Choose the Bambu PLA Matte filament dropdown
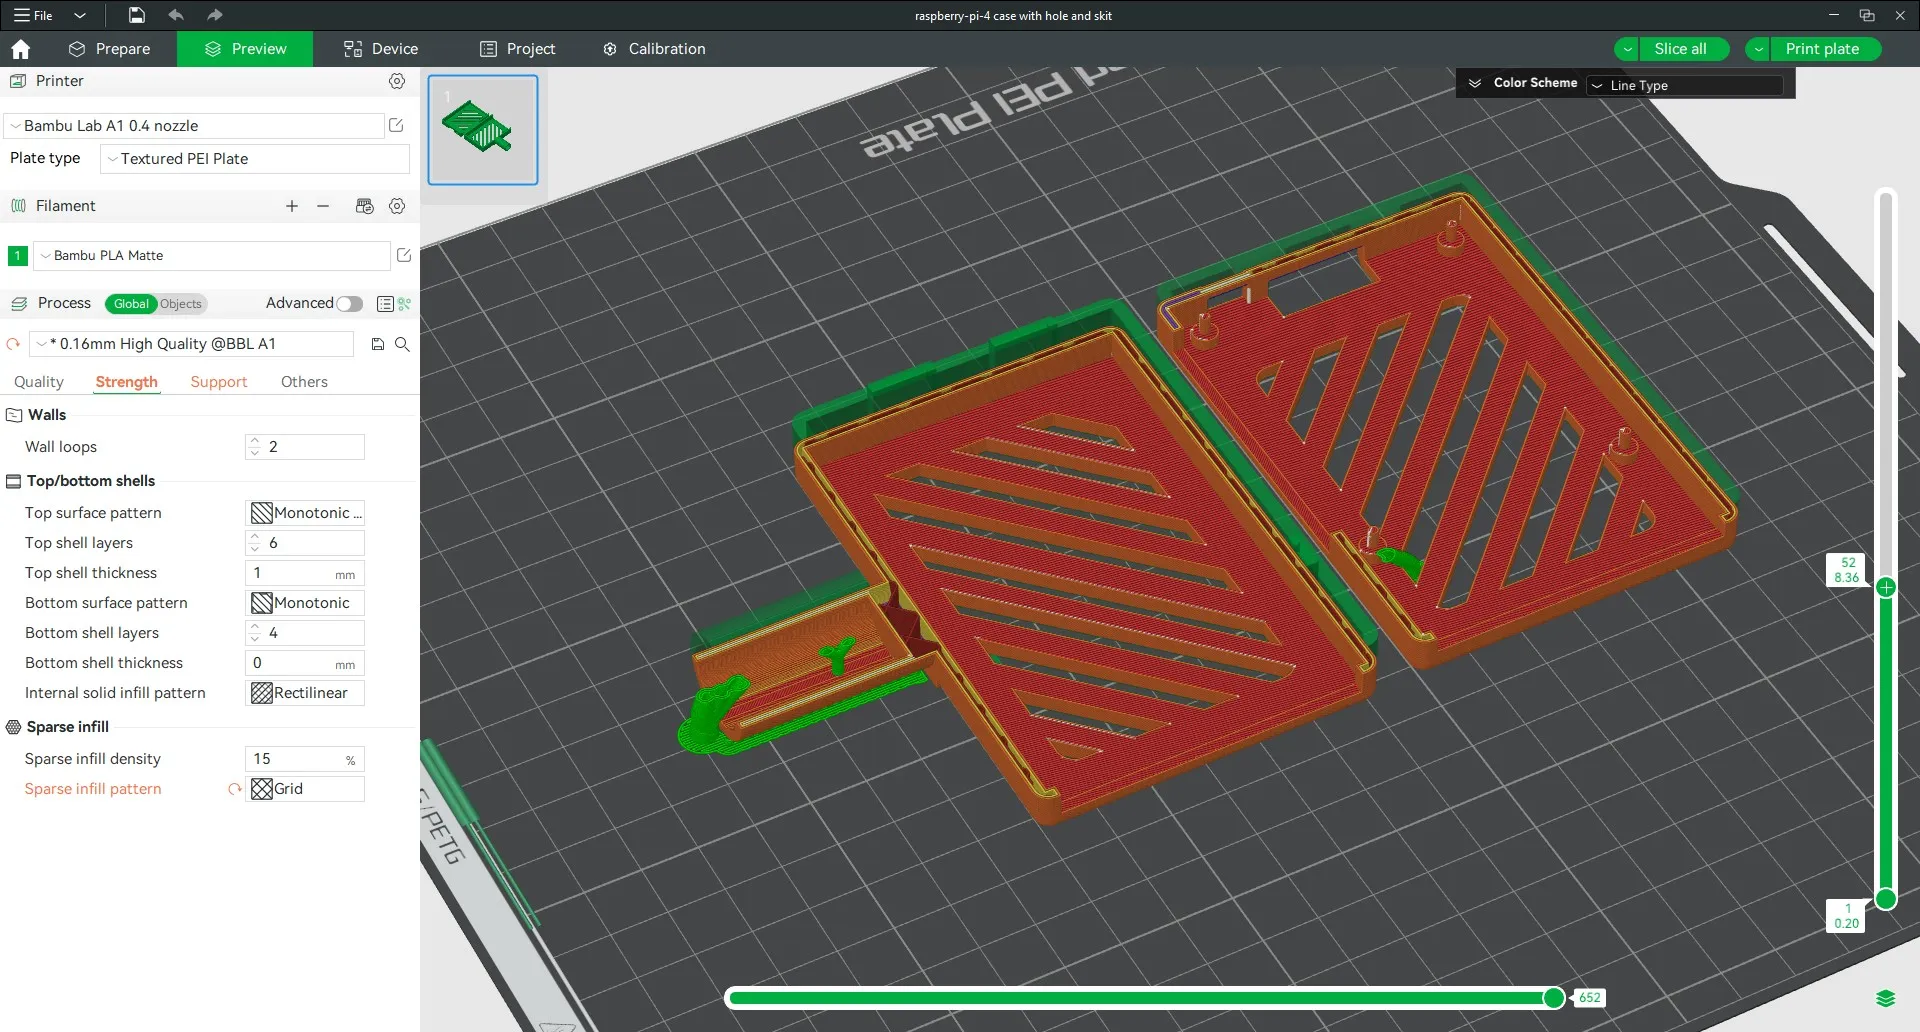The width and height of the screenshot is (1920, 1032). coord(212,256)
